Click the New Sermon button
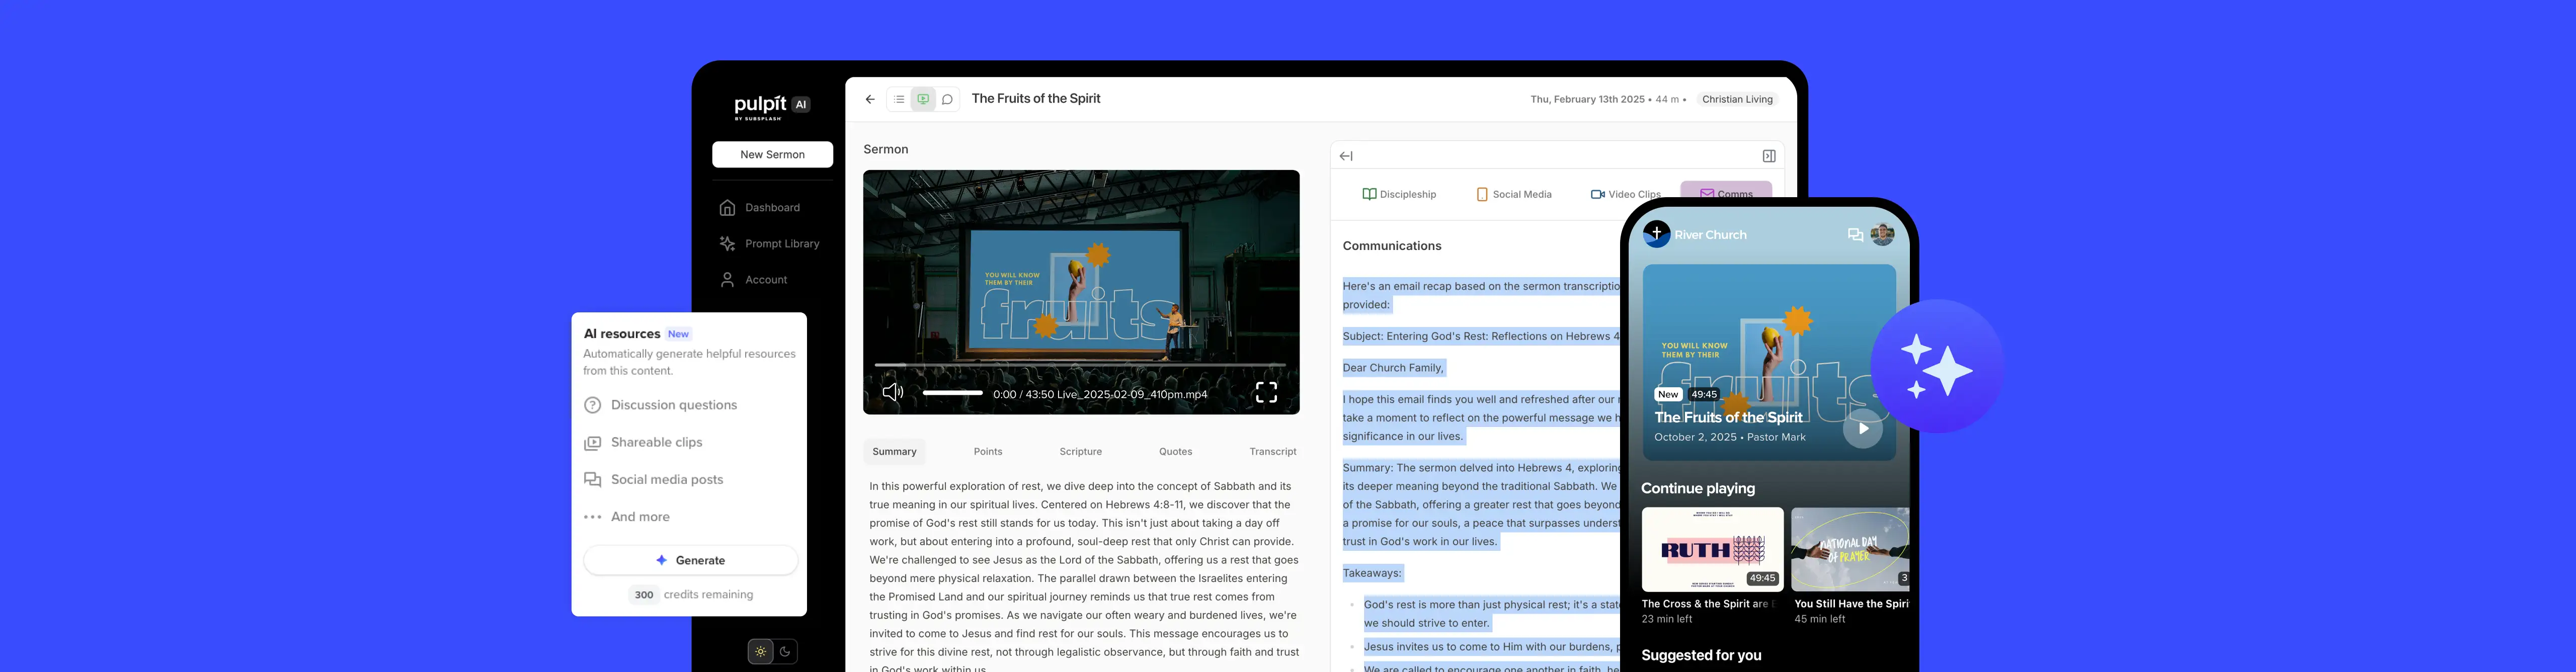This screenshot has height=672, width=2576. 772,154
